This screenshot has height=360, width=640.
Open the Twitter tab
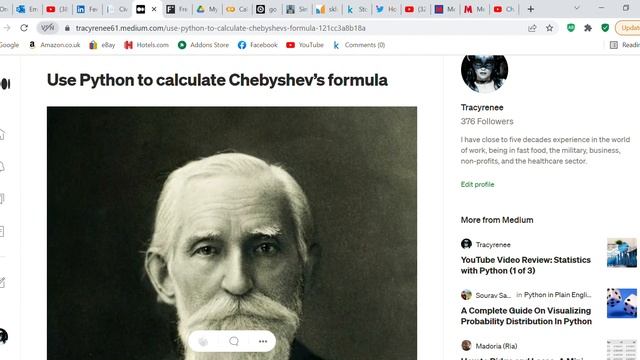(386, 9)
